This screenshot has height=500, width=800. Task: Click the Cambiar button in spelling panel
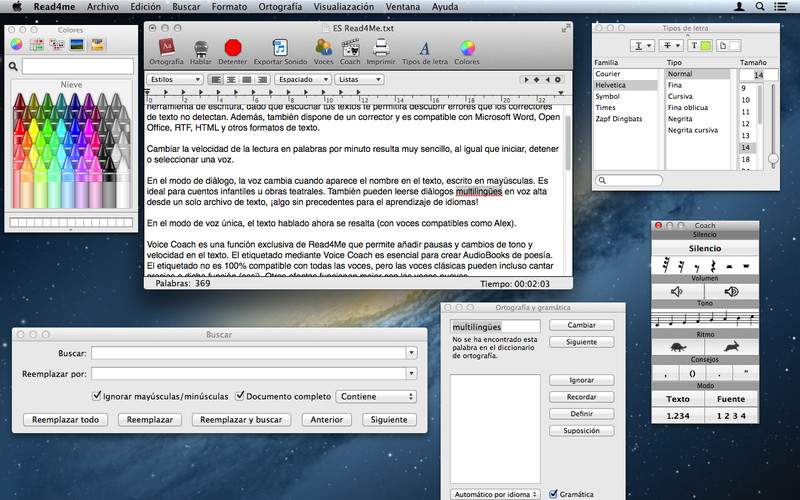coord(581,325)
